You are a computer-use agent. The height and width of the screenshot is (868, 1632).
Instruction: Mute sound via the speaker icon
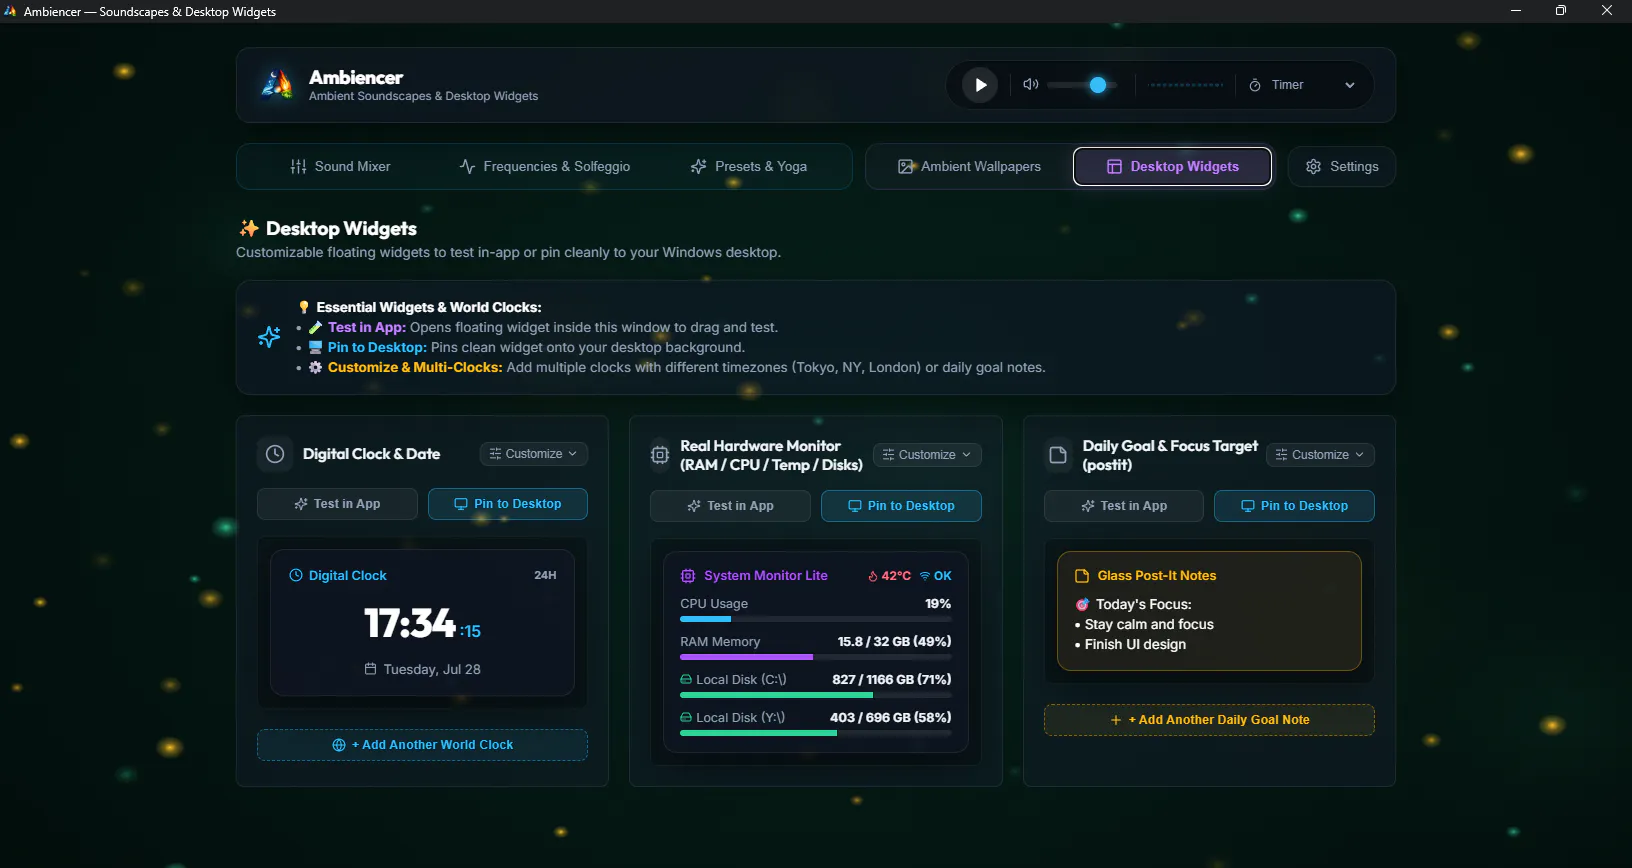[1031, 85]
